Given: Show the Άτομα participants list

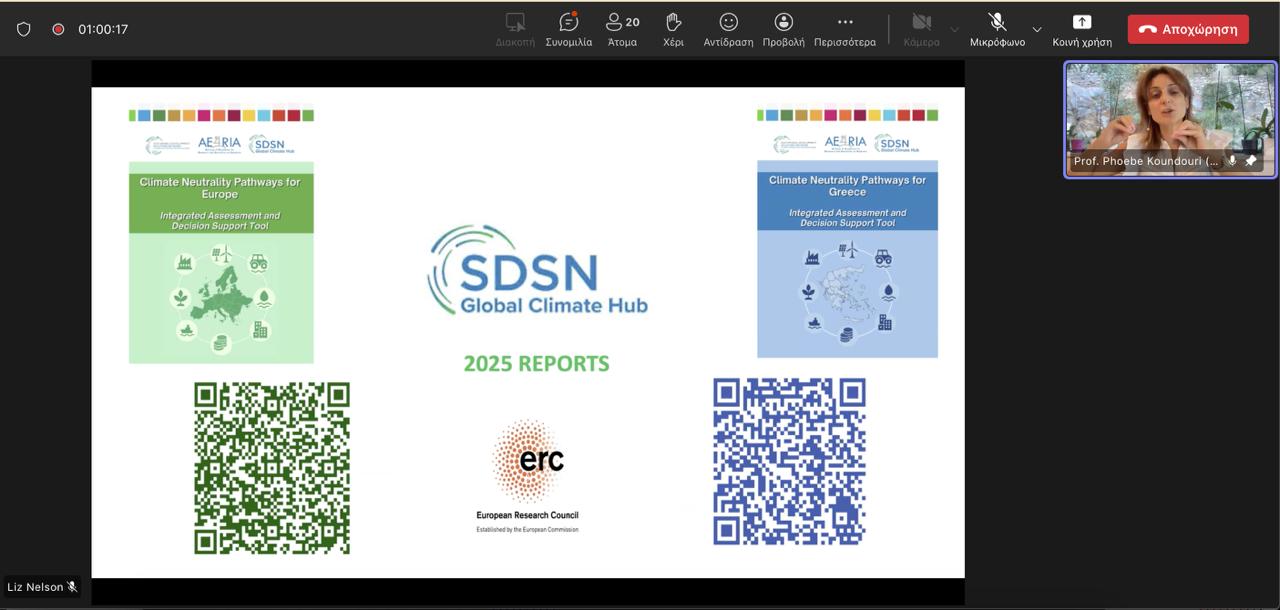Looking at the screenshot, I should pos(622,23).
